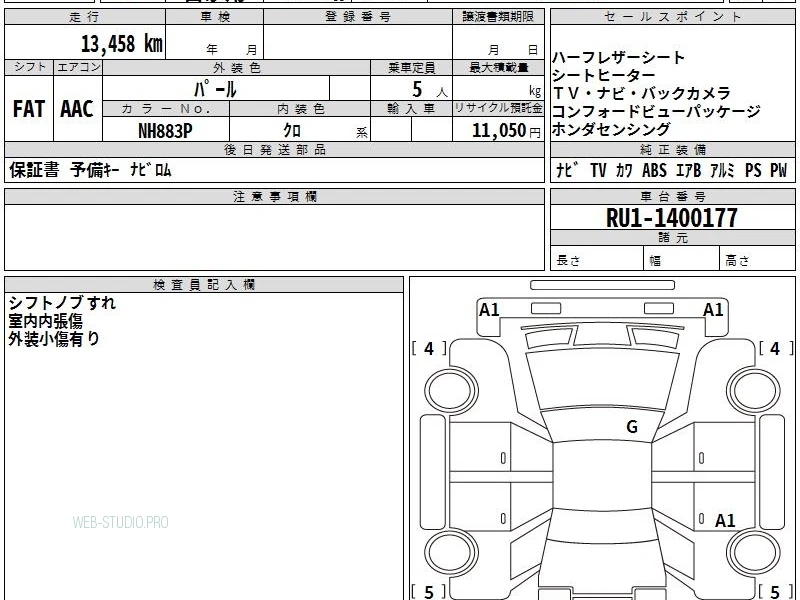This screenshot has height=600, width=800.
Task: Click TV in genuine equipment row
Action: point(598,170)
